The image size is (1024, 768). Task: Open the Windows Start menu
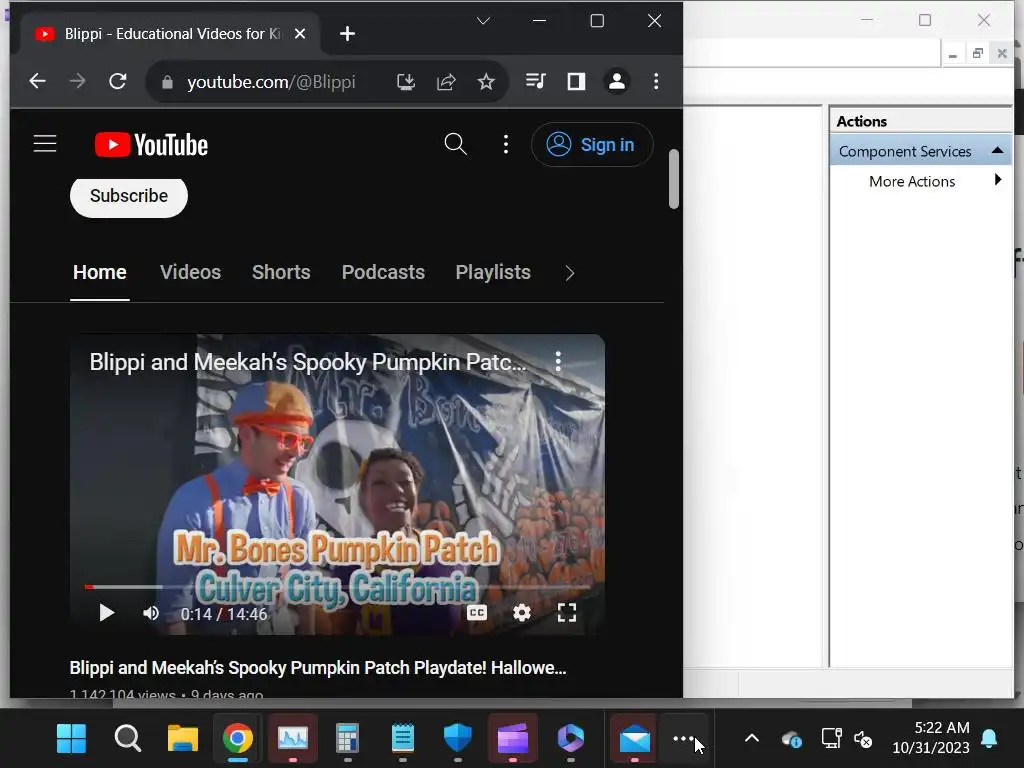point(71,739)
